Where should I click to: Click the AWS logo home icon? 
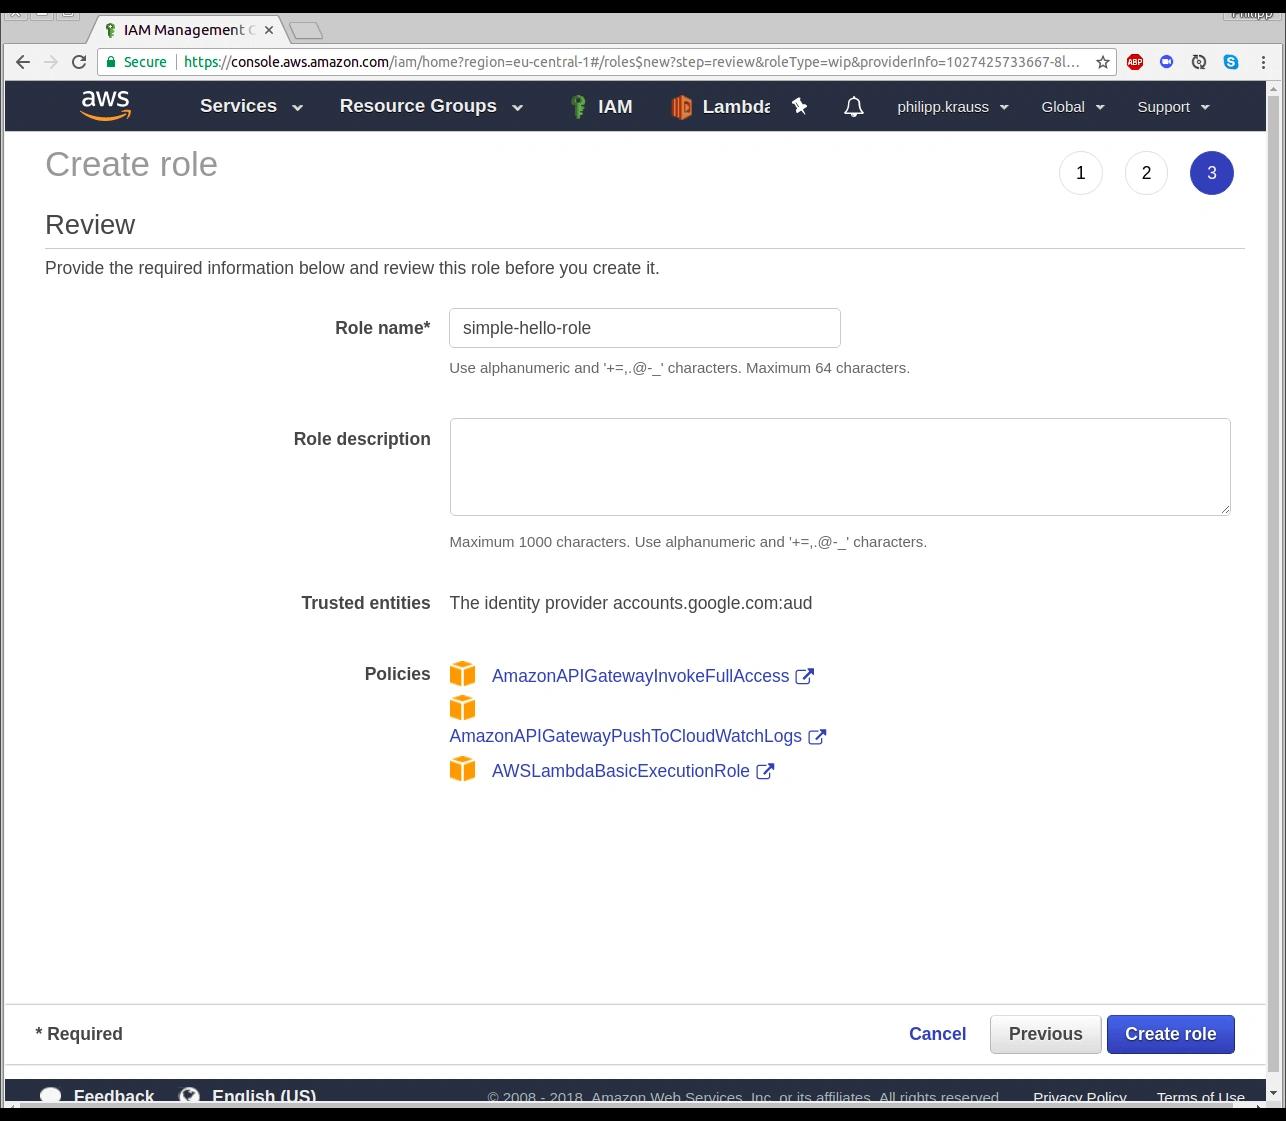(x=106, y=106)
